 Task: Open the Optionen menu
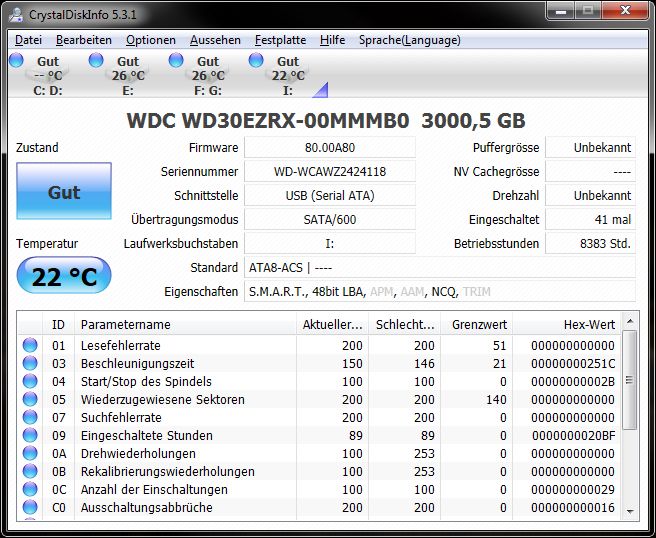[x=151, y=40]
